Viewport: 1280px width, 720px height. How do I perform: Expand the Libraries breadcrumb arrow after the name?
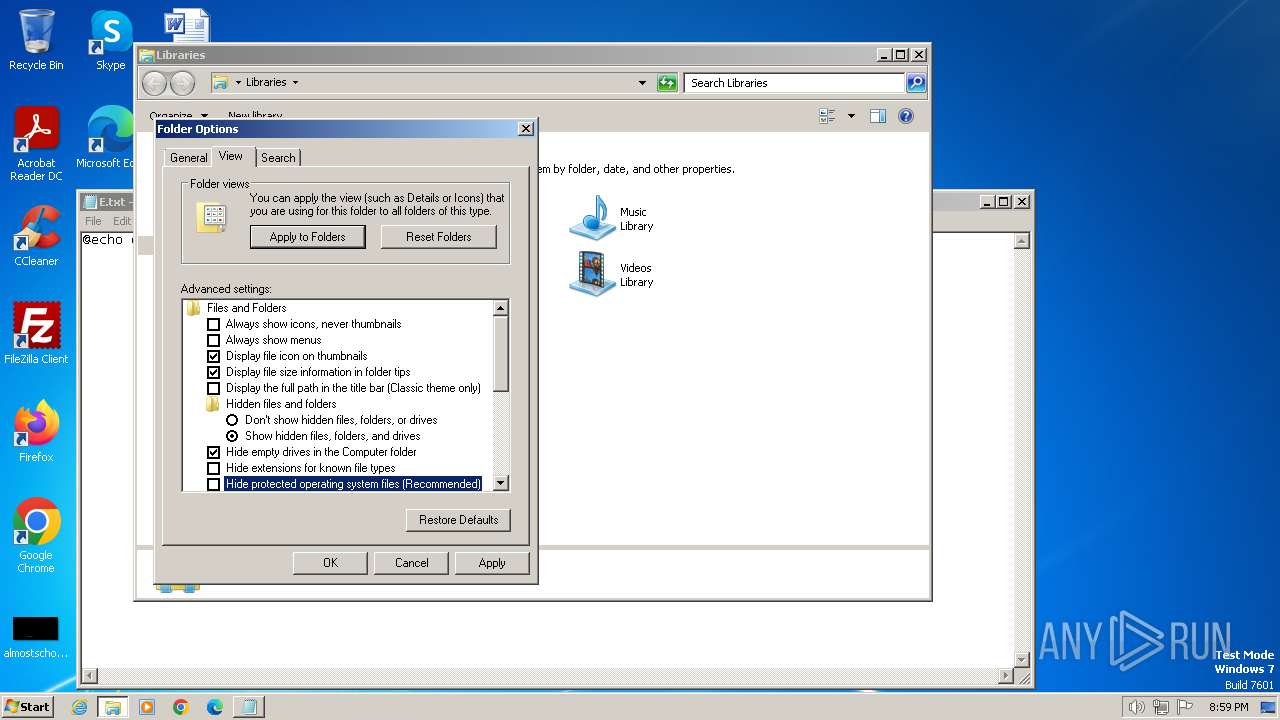pos(295,83)
